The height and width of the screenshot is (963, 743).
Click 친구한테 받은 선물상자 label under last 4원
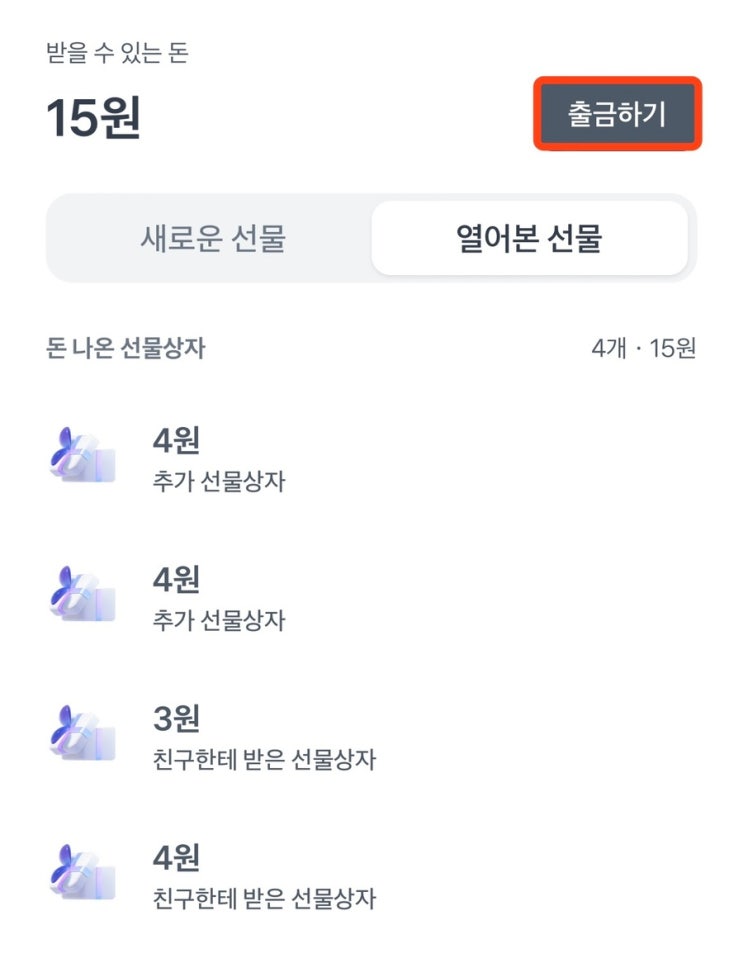[261, 898]
